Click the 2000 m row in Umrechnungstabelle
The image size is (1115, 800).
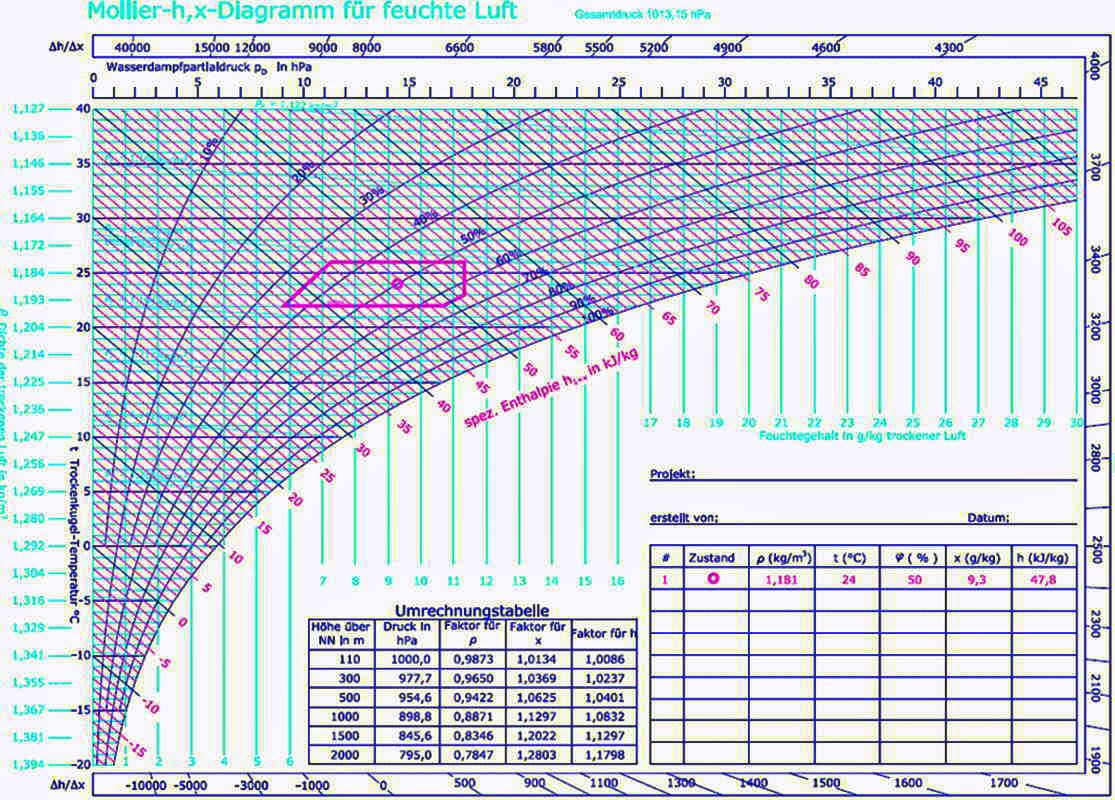tap(473, 754)
